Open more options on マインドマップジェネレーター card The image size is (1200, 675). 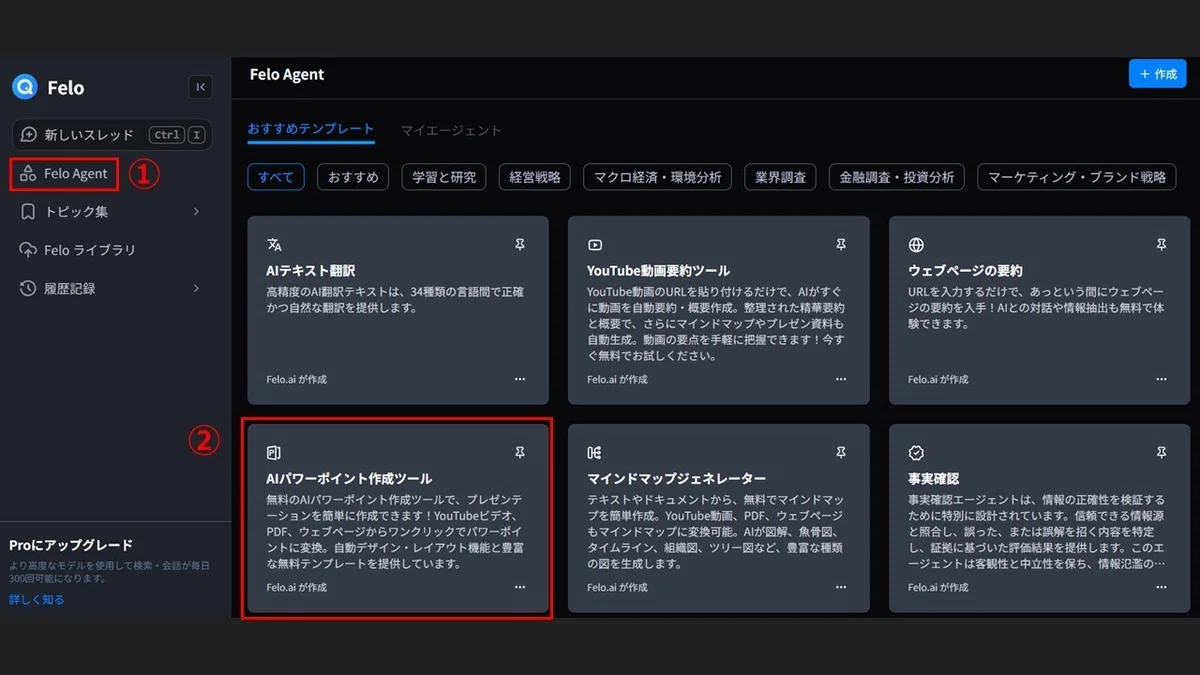tap(841, 587)
